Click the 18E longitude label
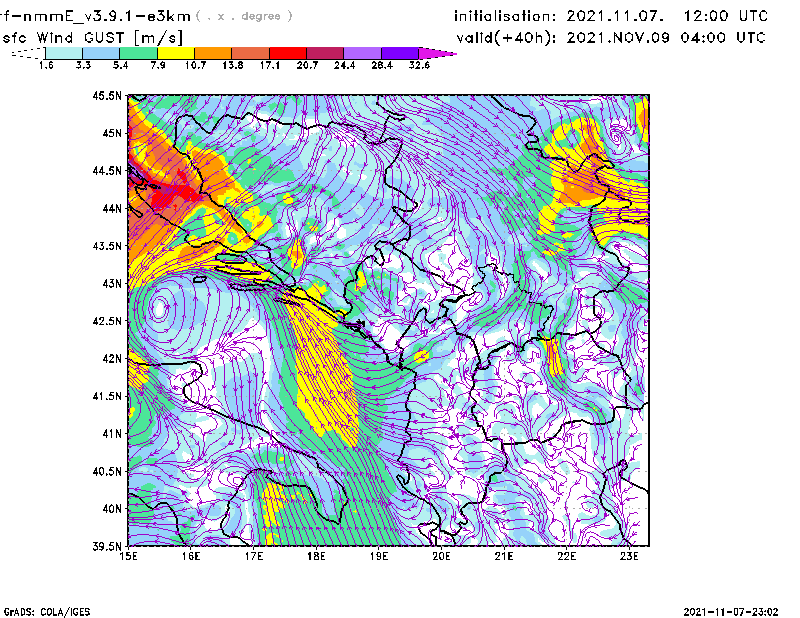Image resolution: width=800 pixels, height=618 pixels. pyautogui.click(x=316, y=556)
